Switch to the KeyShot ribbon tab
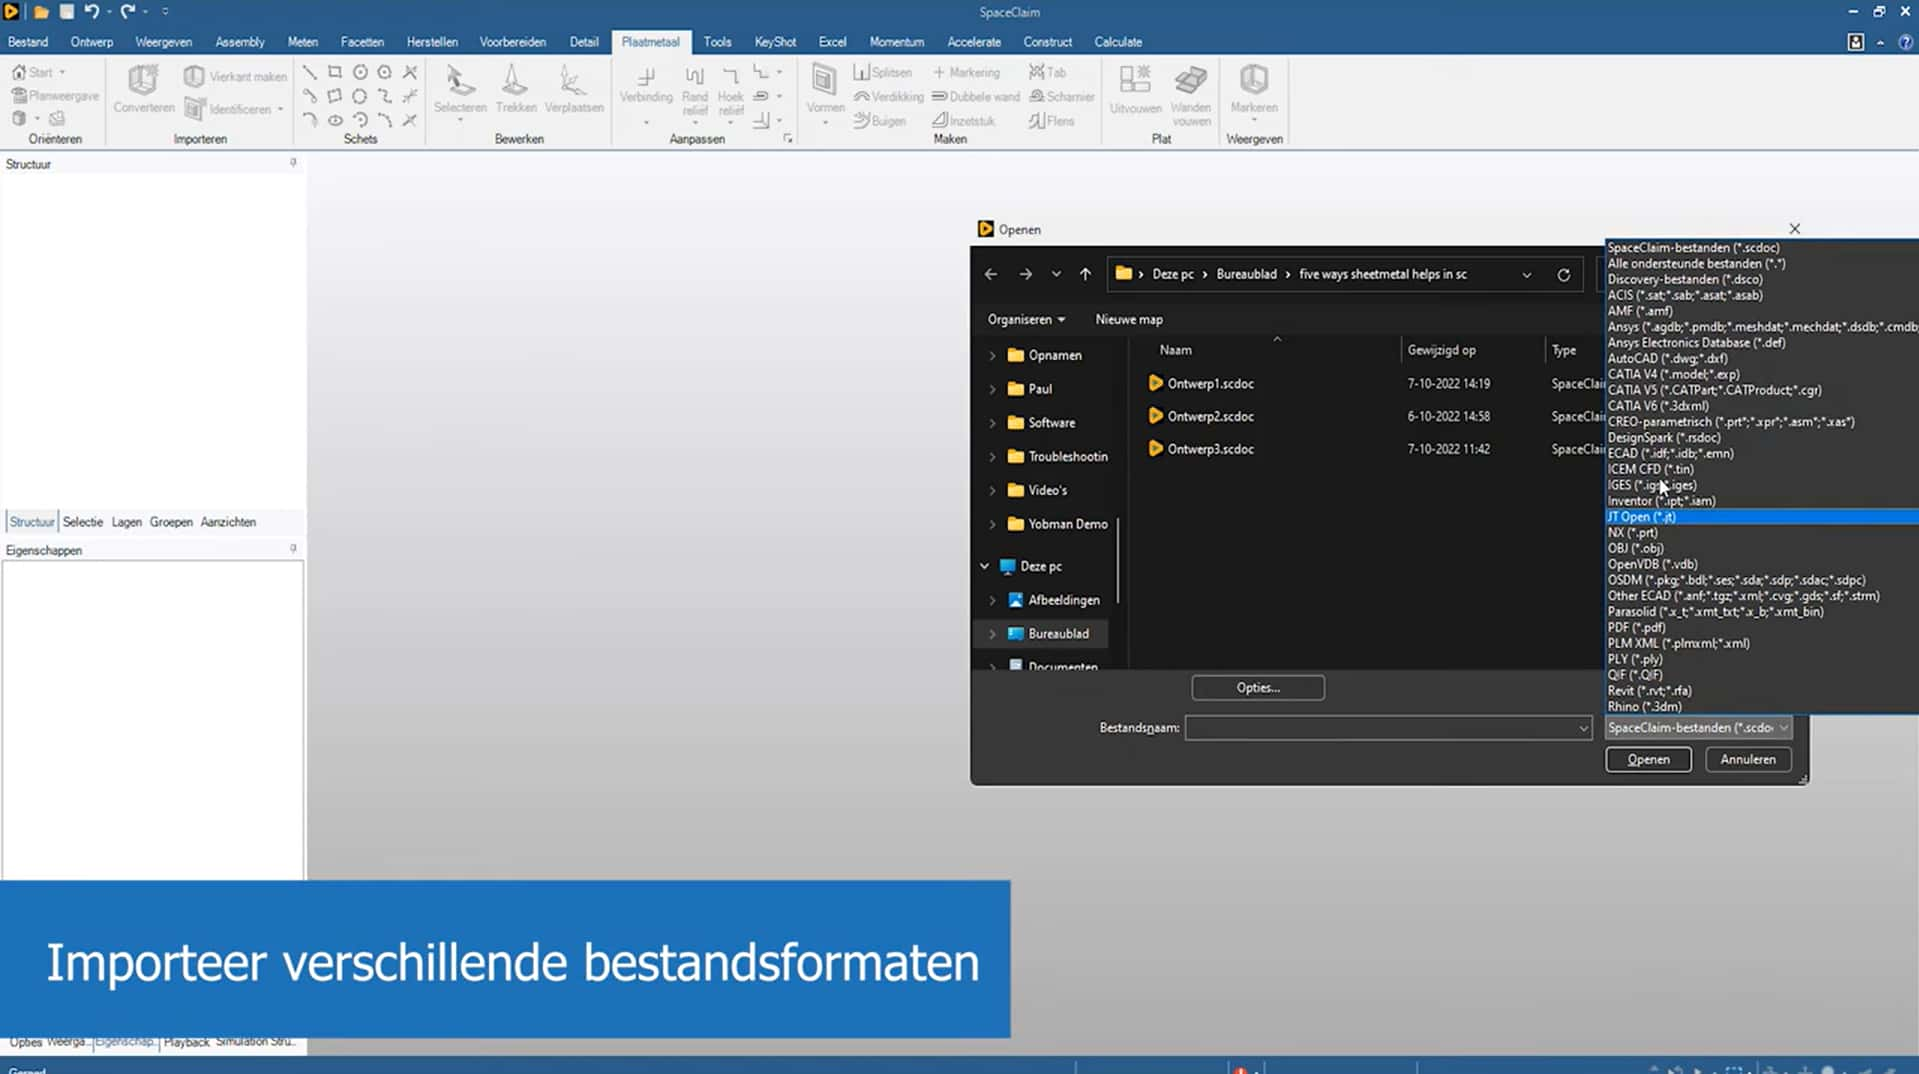1919x1074 pixels. point(775,42)
